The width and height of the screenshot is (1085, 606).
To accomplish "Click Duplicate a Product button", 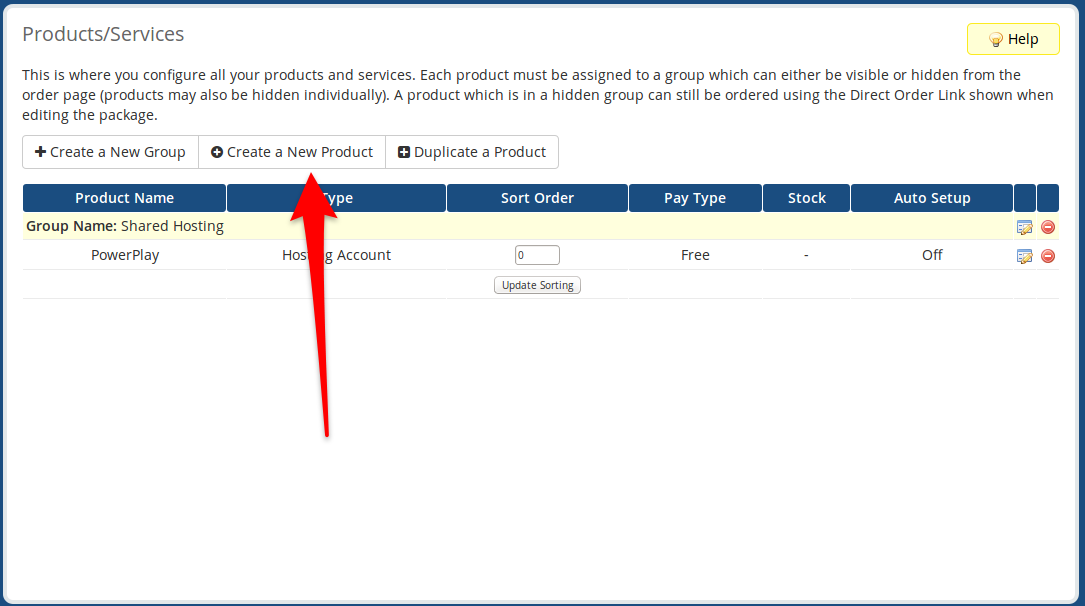I will [x=472, y=152].
